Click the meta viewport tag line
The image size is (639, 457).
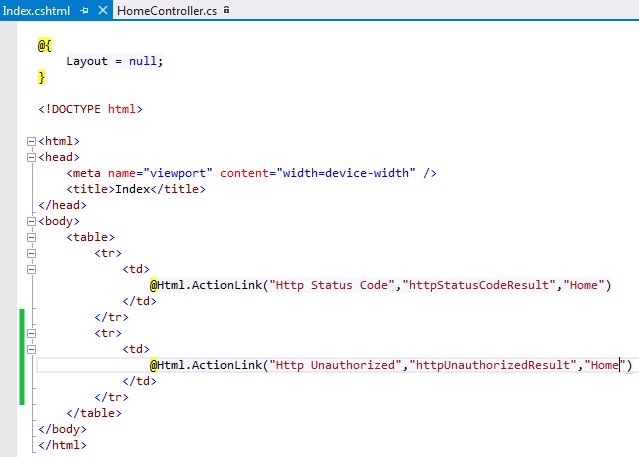[251, 173]
